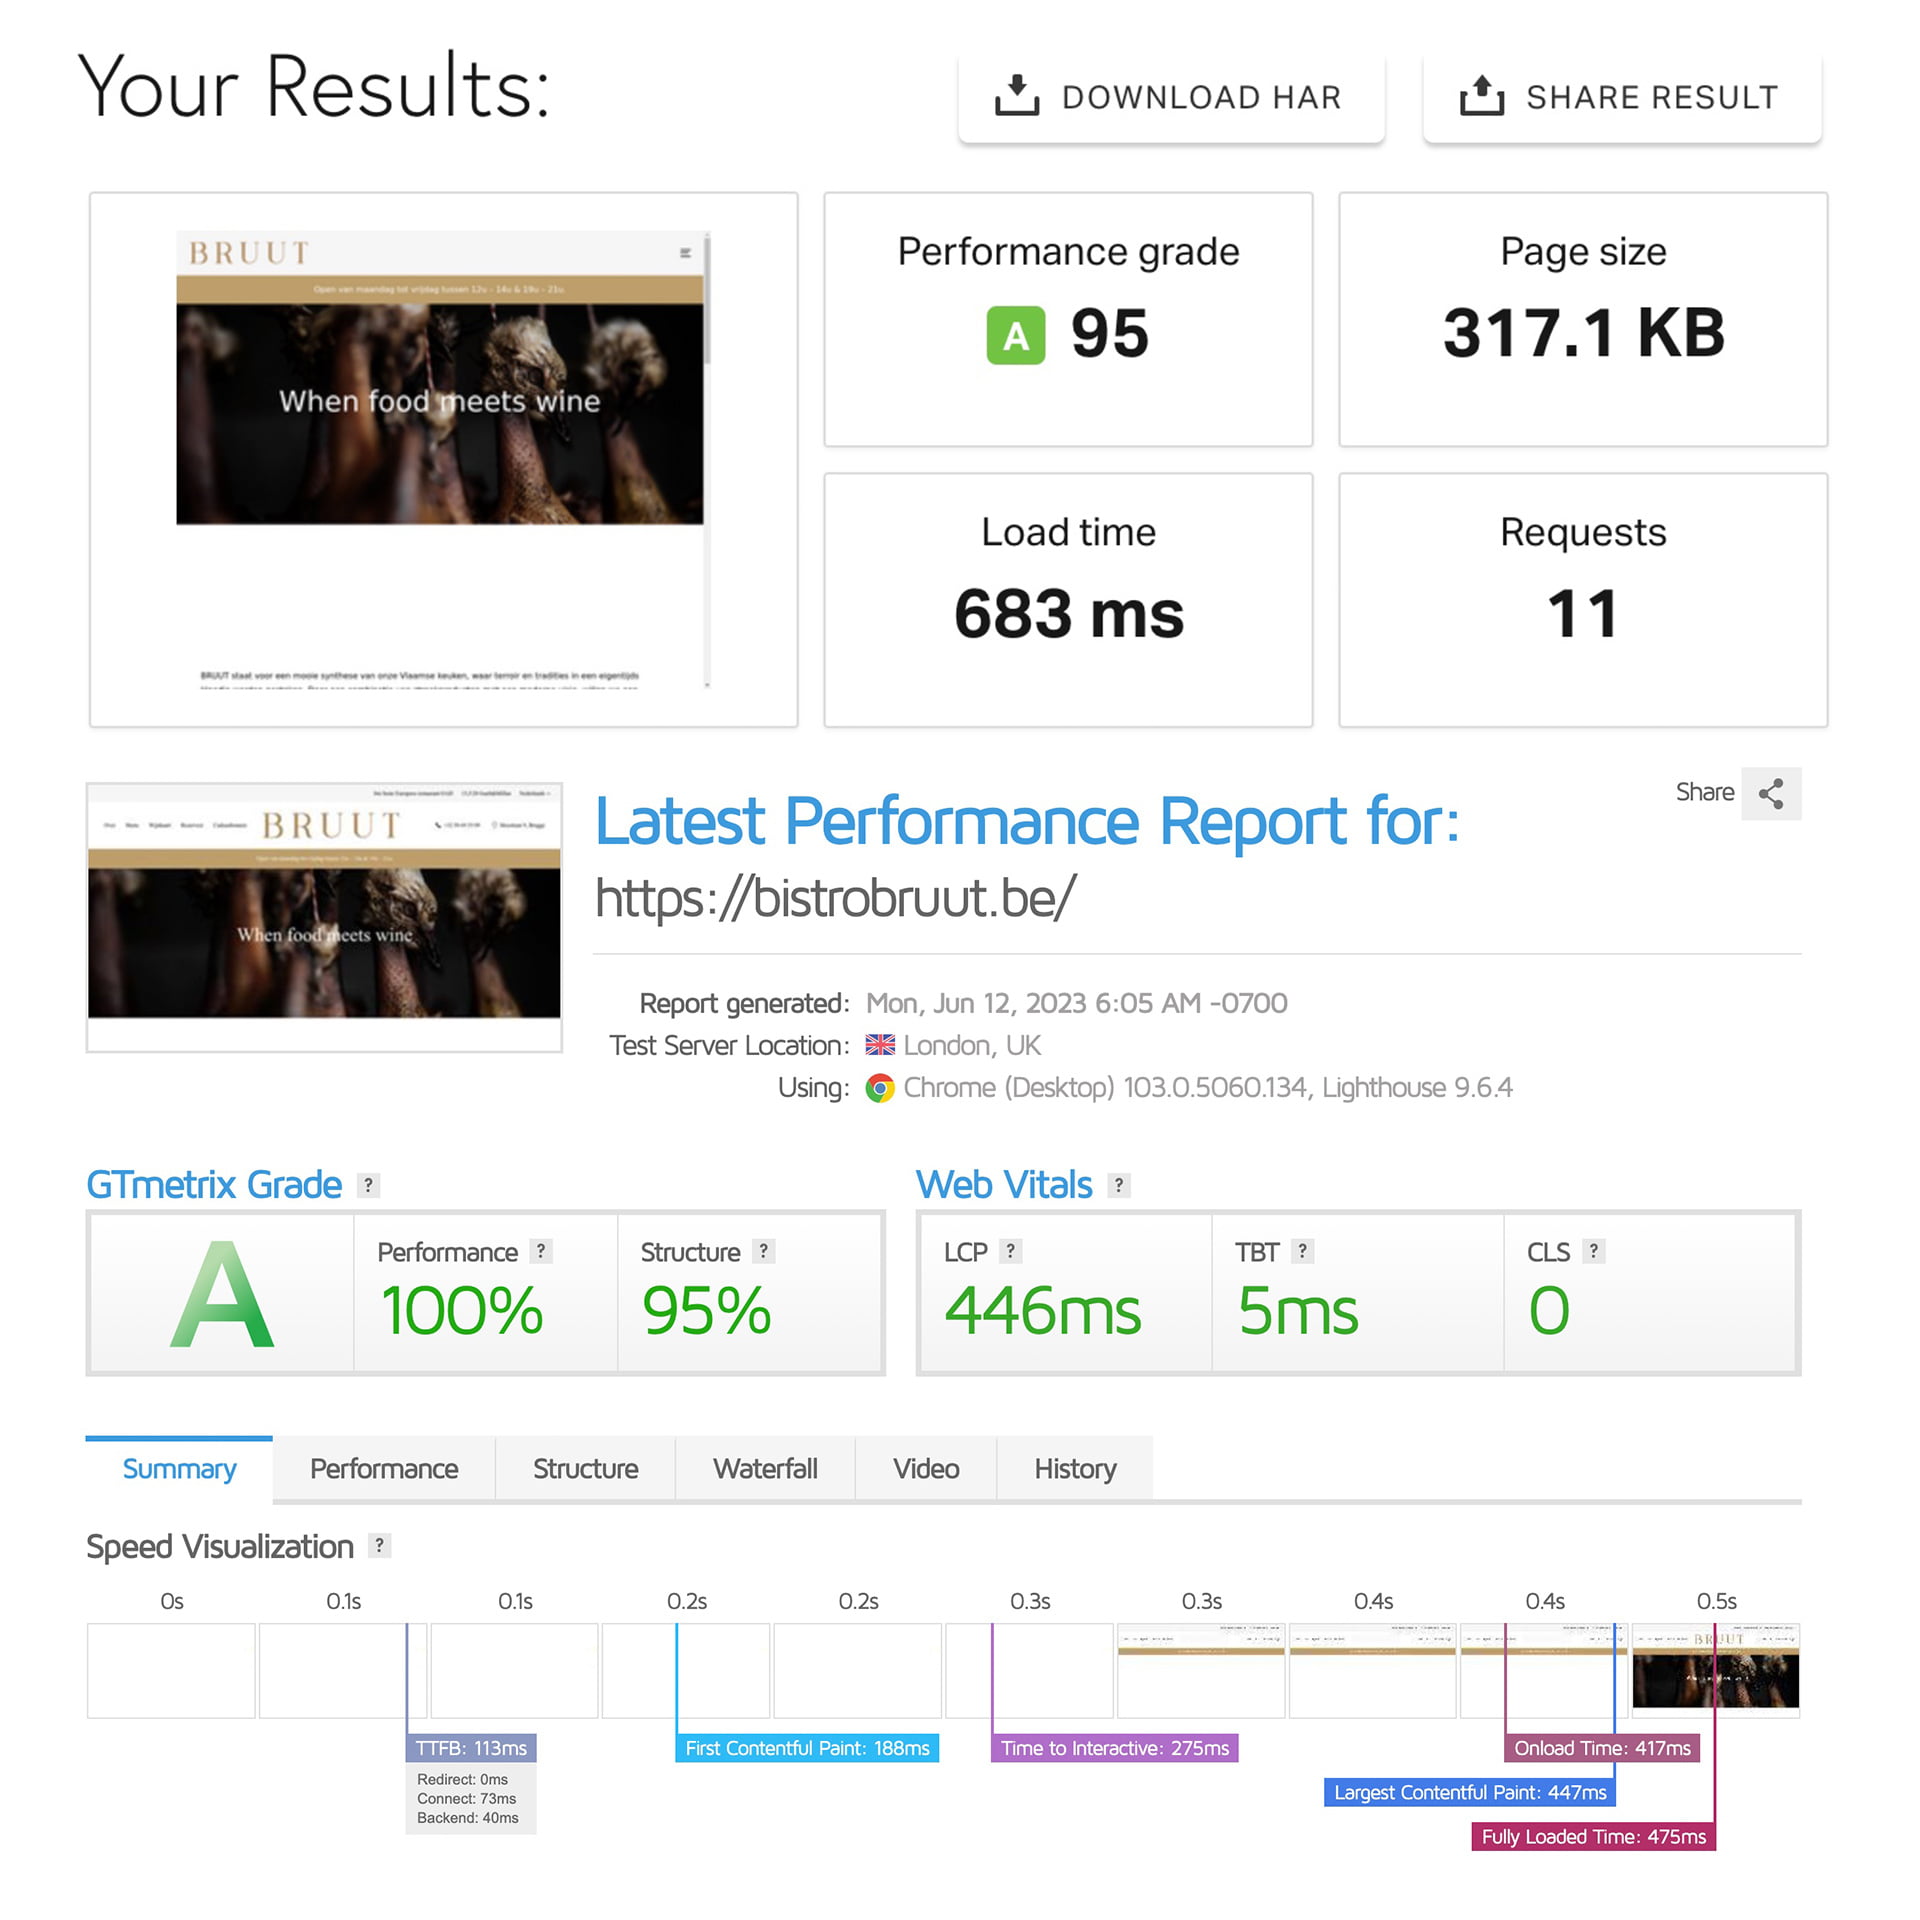This screenshot has height=1920, width=1920.
Task: Click the green A grade badge
Action: [1016, 335]
